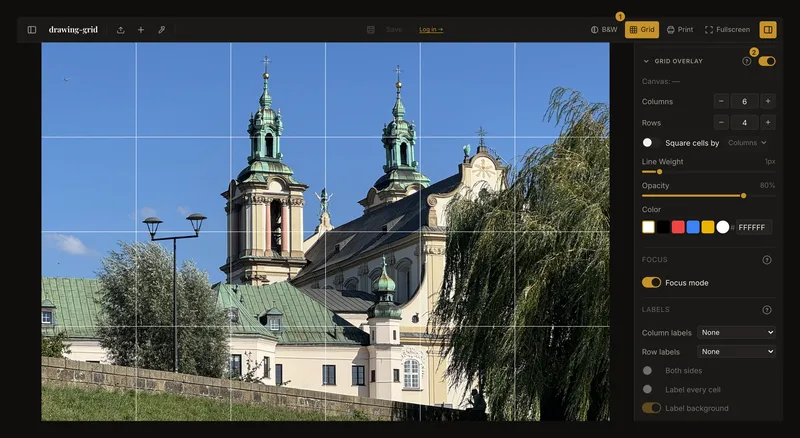Click the Save button

point(394,30)
